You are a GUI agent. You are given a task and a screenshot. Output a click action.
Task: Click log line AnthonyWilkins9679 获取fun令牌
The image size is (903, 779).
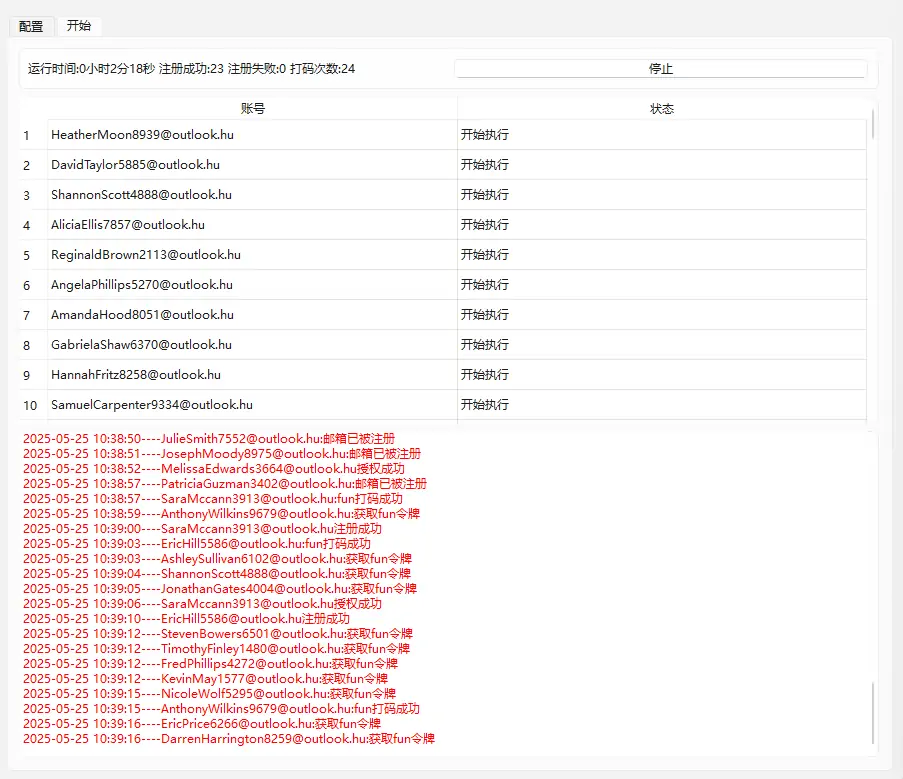222,513
